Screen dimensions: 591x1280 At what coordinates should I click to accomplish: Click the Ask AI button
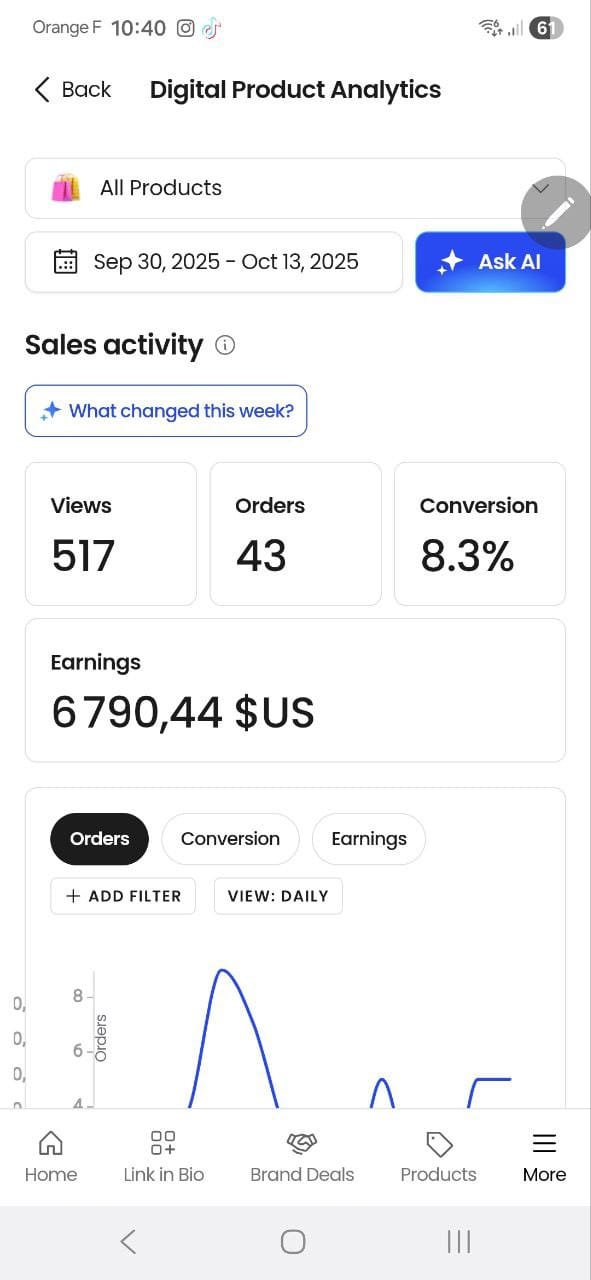click(491, 262)
